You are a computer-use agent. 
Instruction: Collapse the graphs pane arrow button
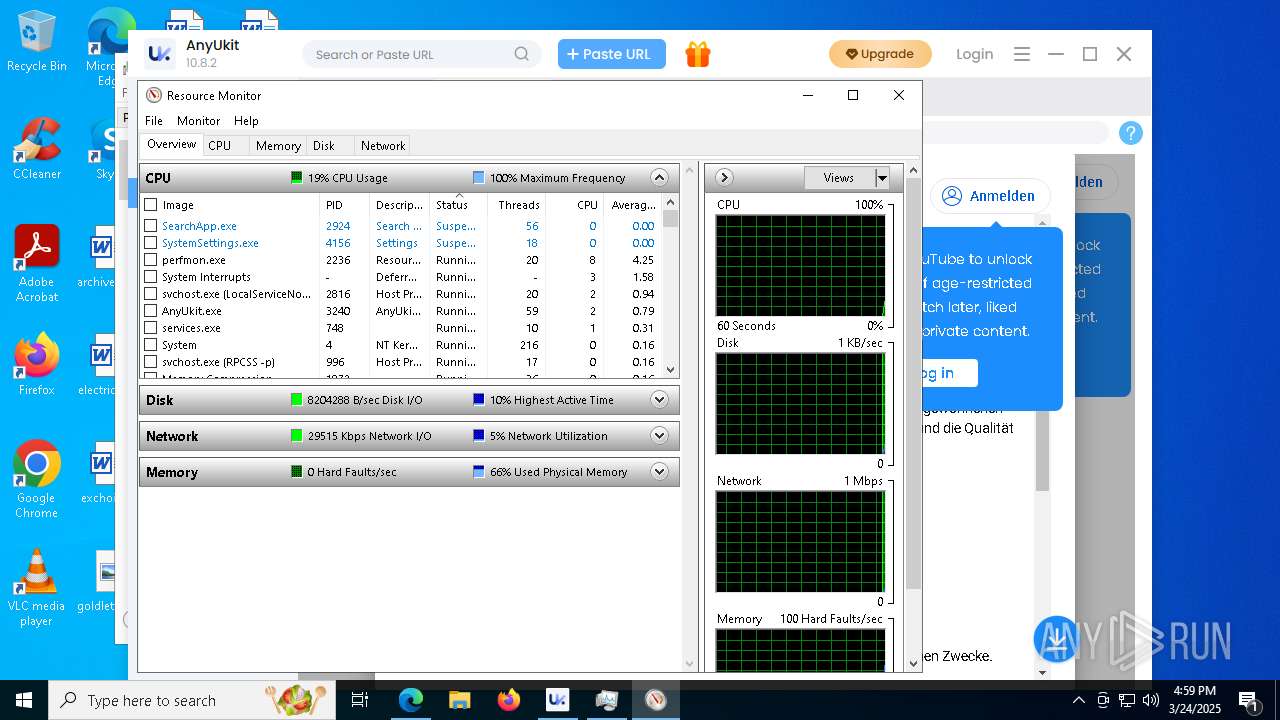click(724, 178)
